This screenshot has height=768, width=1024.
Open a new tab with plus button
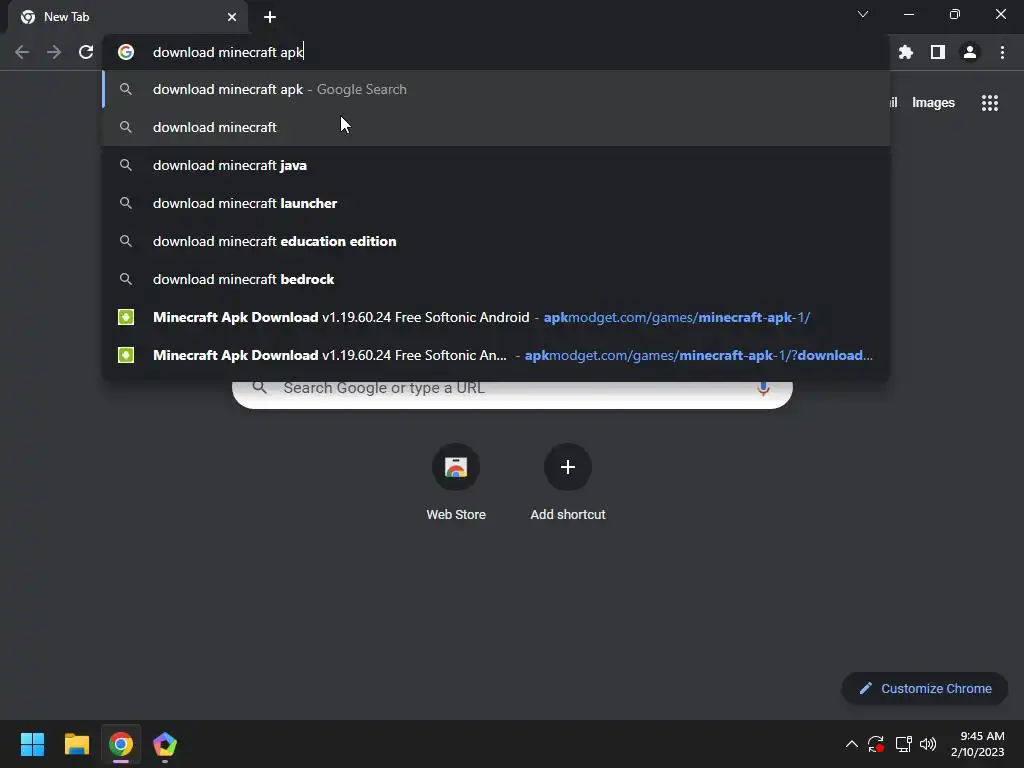tap(270, 17)
